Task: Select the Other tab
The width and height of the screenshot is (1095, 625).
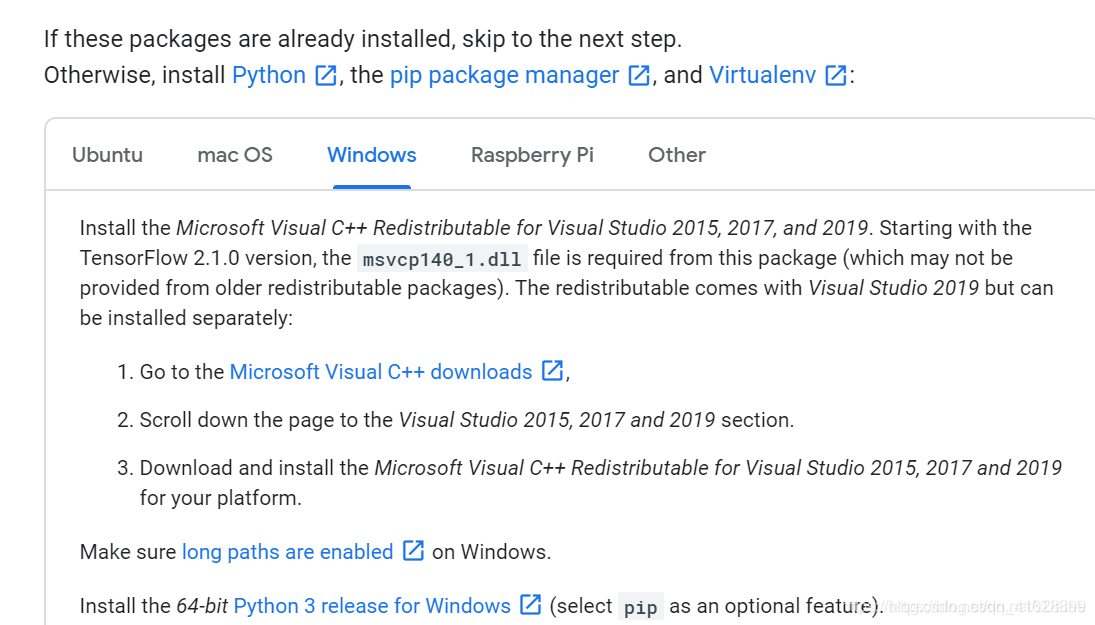Action: pyautogui.click(x=677, y=155)
